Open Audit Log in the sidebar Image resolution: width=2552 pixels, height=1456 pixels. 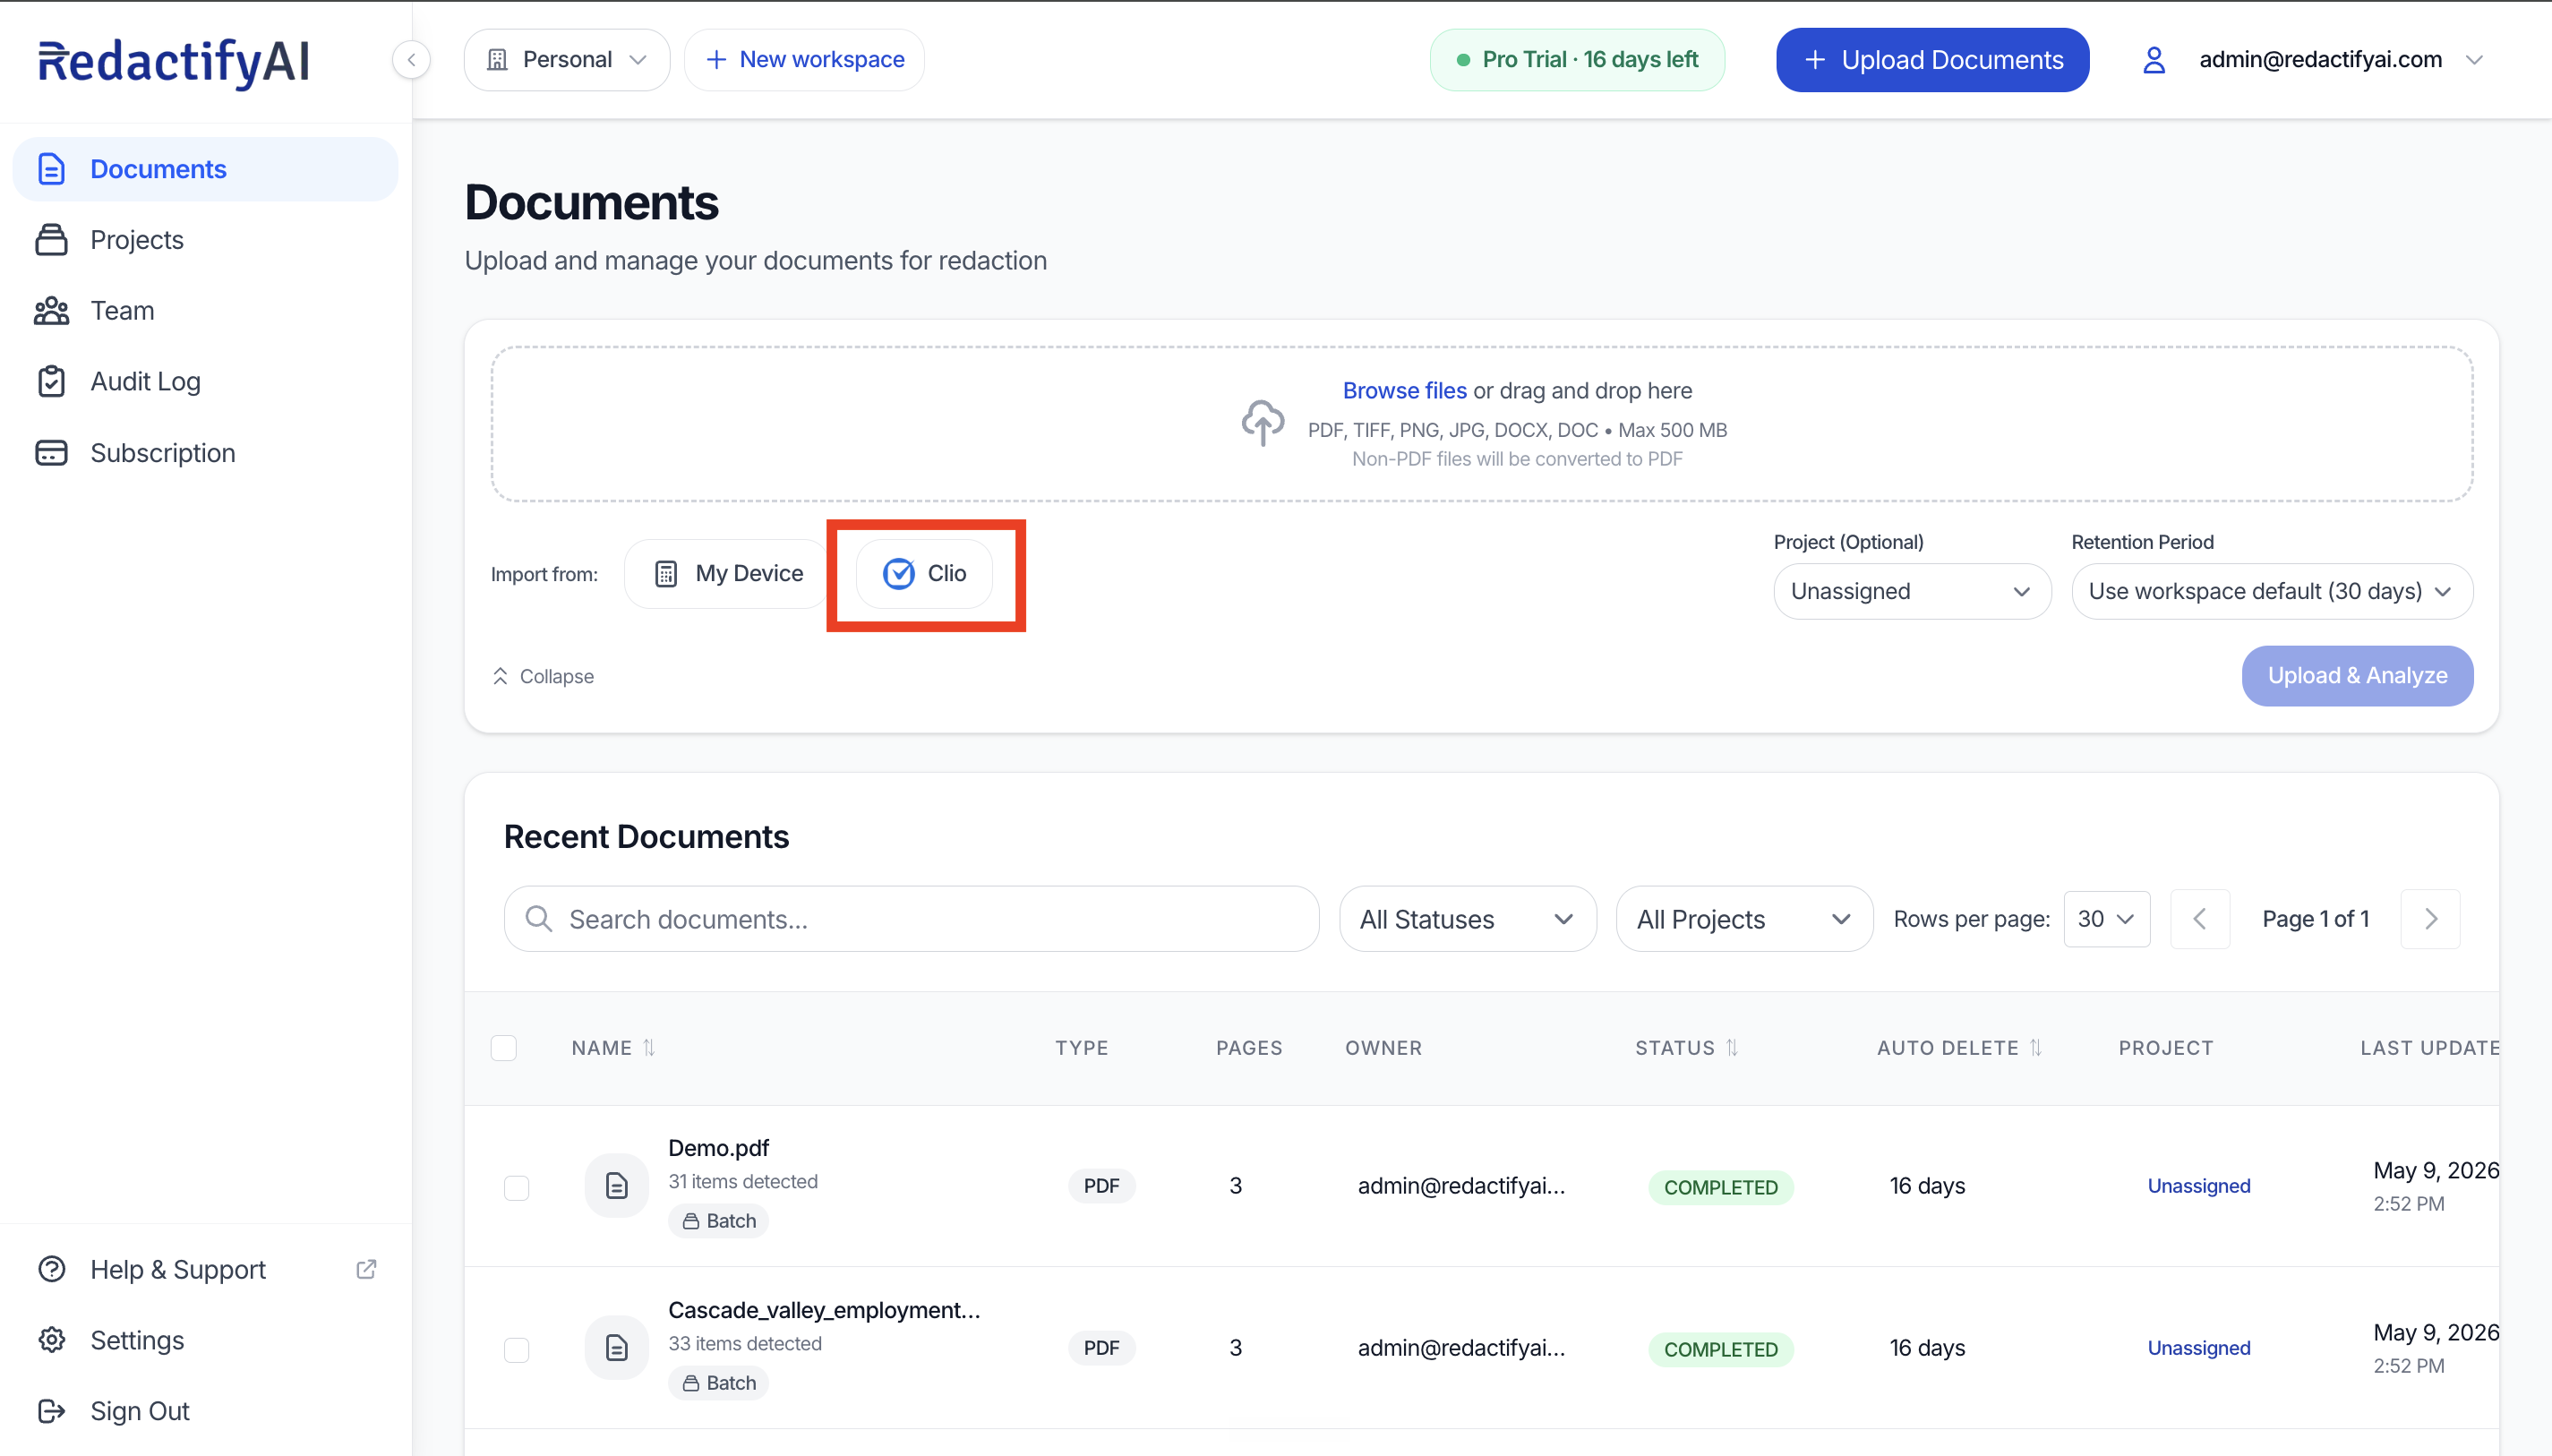pyautogui.click(x=205, y=381)
